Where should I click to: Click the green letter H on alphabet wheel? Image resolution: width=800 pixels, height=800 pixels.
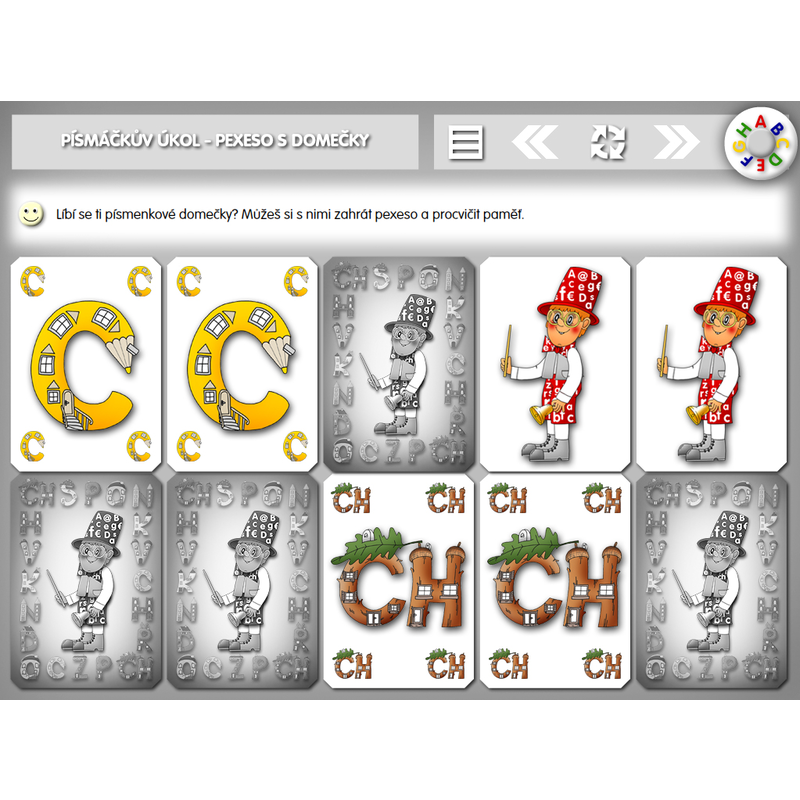click(744, 131)
